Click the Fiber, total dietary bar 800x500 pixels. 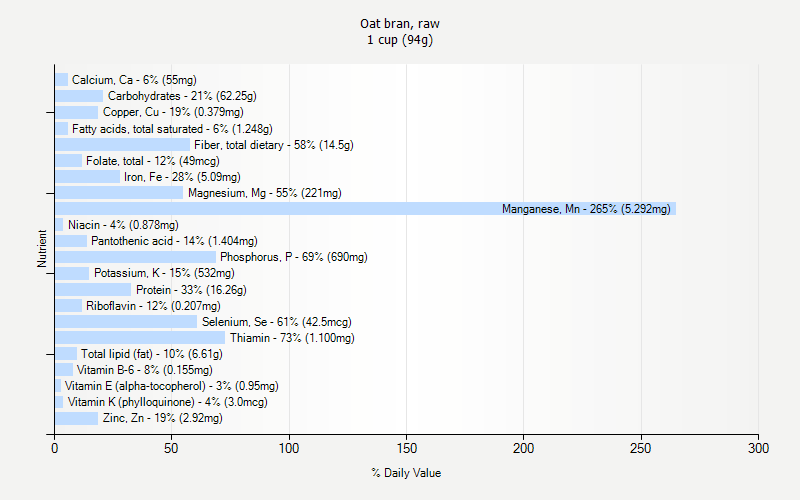click(122, 145)
